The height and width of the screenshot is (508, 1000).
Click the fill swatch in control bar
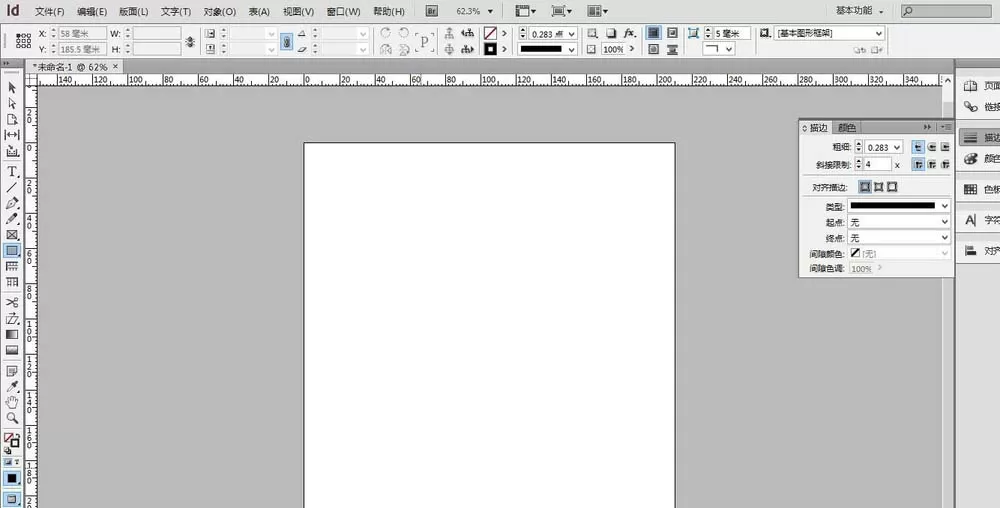(490, 33)
